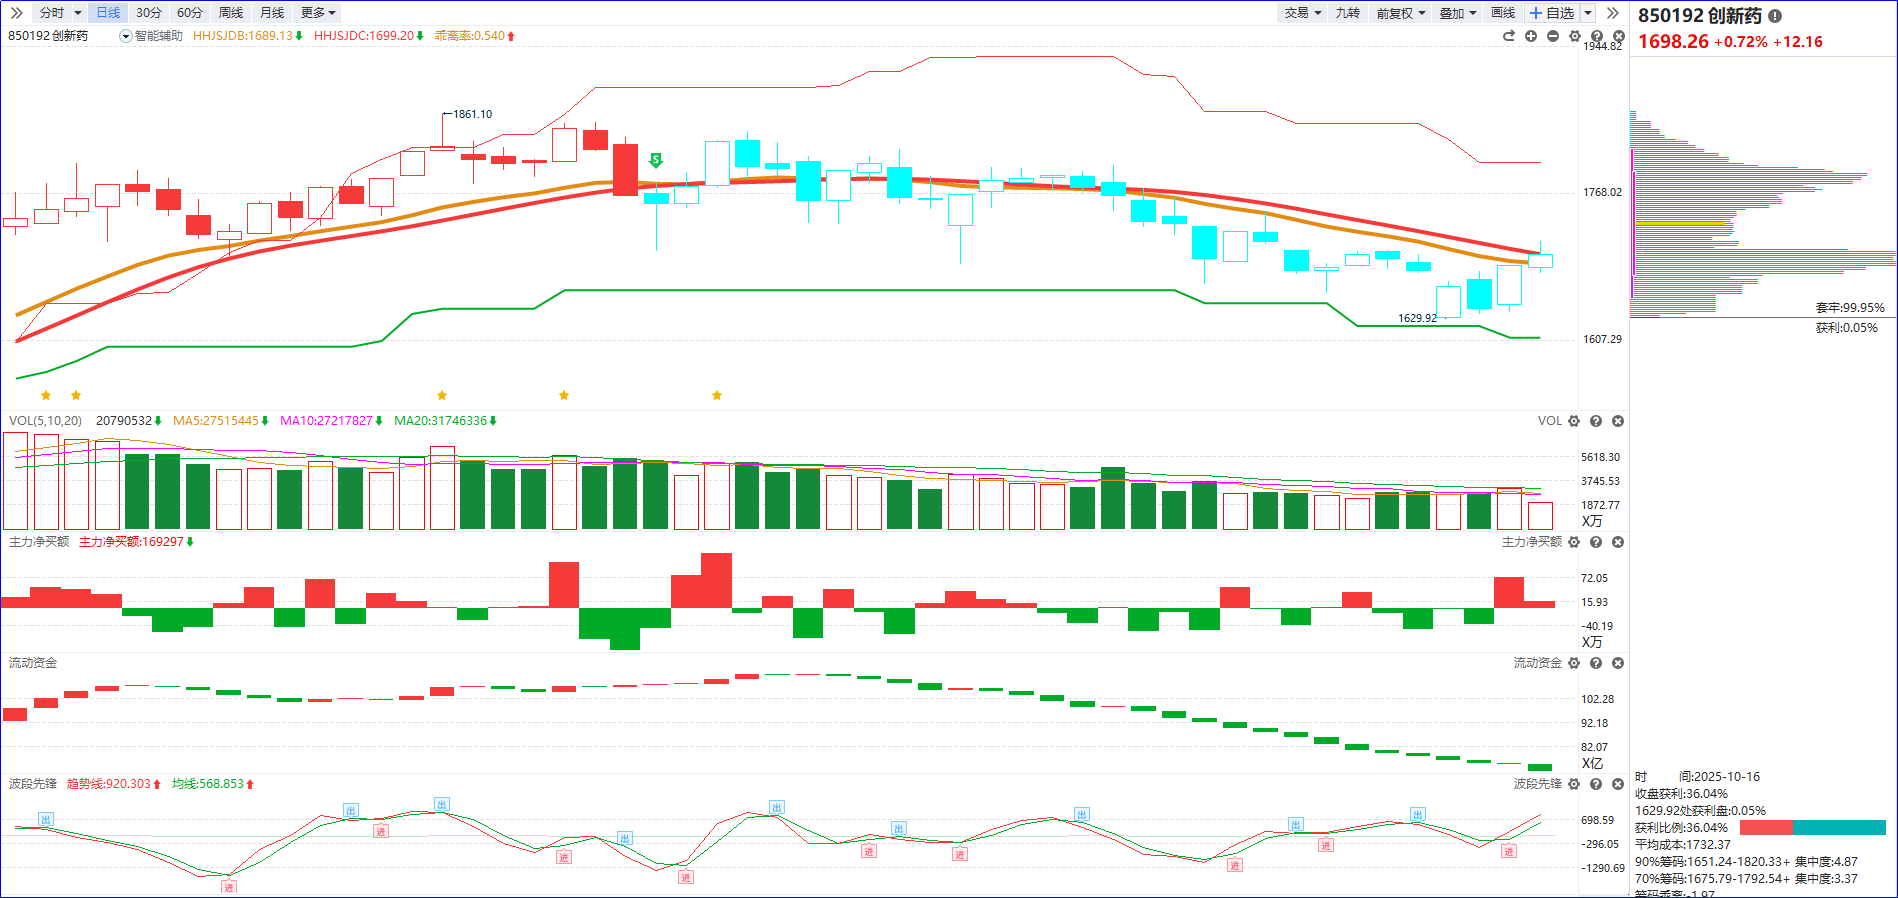Expand the 叠加 overlay dropdown
This screenshot has height=898, width=1898.
1457,13
